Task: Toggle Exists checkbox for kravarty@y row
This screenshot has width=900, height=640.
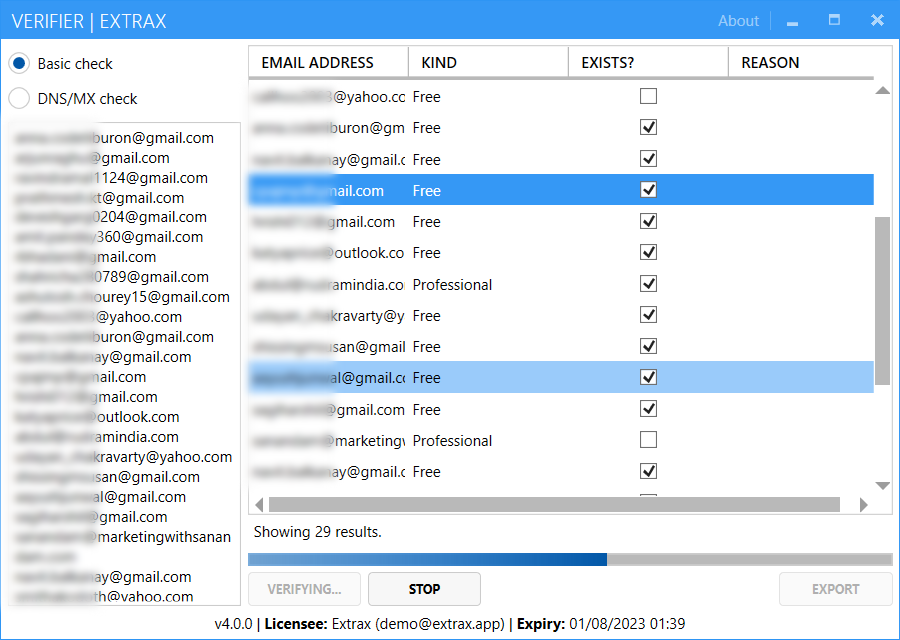Action: [648, 315]
